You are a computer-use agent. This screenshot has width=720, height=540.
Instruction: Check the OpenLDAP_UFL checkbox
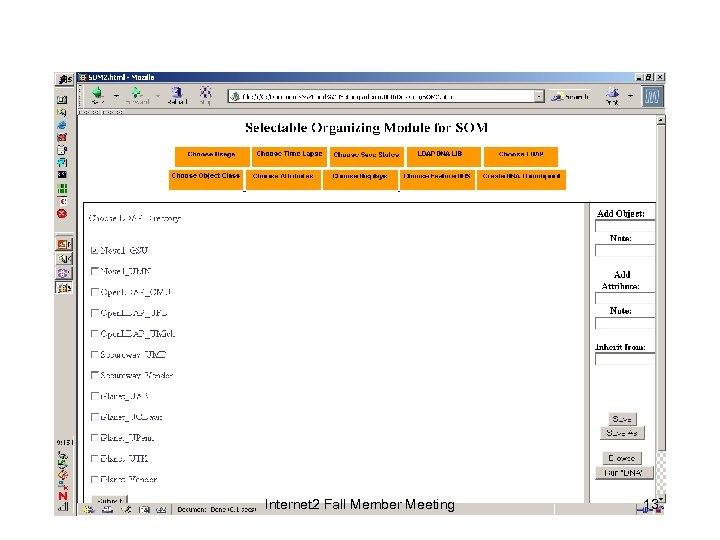pyautogui.click(x=95, y=313)
